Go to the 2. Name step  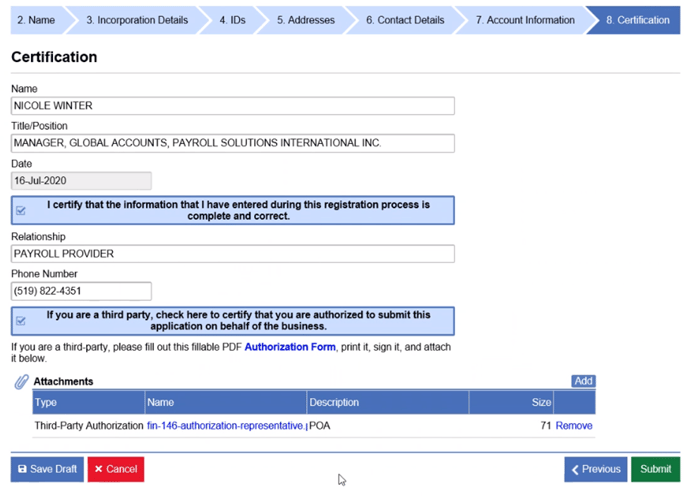click(x=34, y=20)
